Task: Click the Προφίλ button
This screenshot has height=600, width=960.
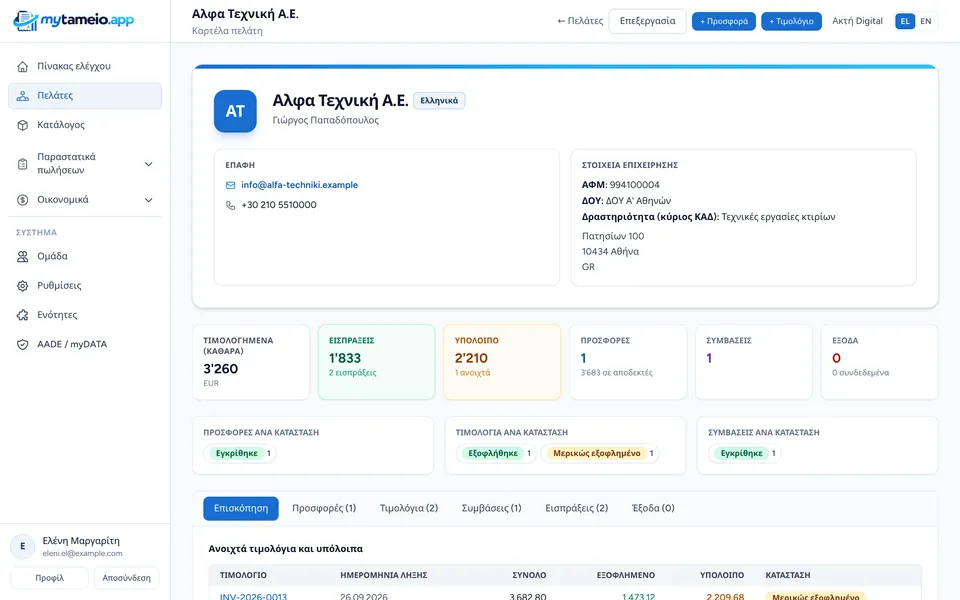Action: tap(50, 578)
